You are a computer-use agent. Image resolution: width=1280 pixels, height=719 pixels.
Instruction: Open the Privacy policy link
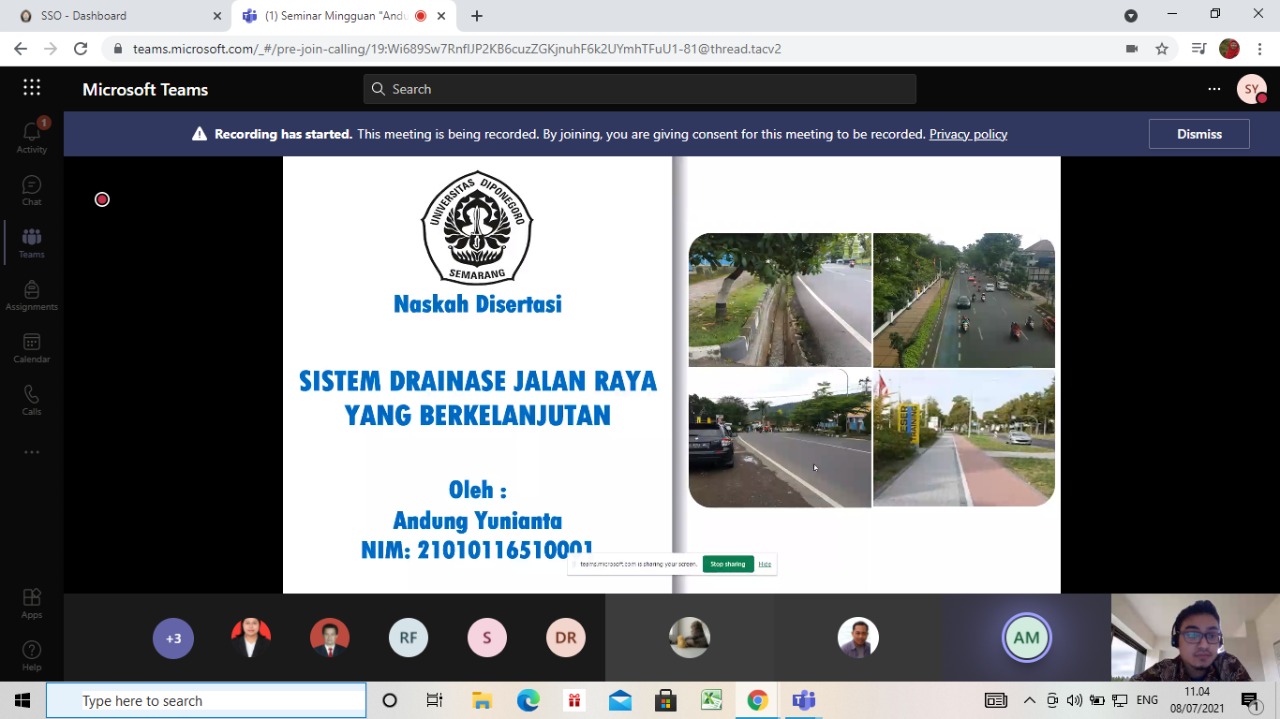(x=967, y=134)
